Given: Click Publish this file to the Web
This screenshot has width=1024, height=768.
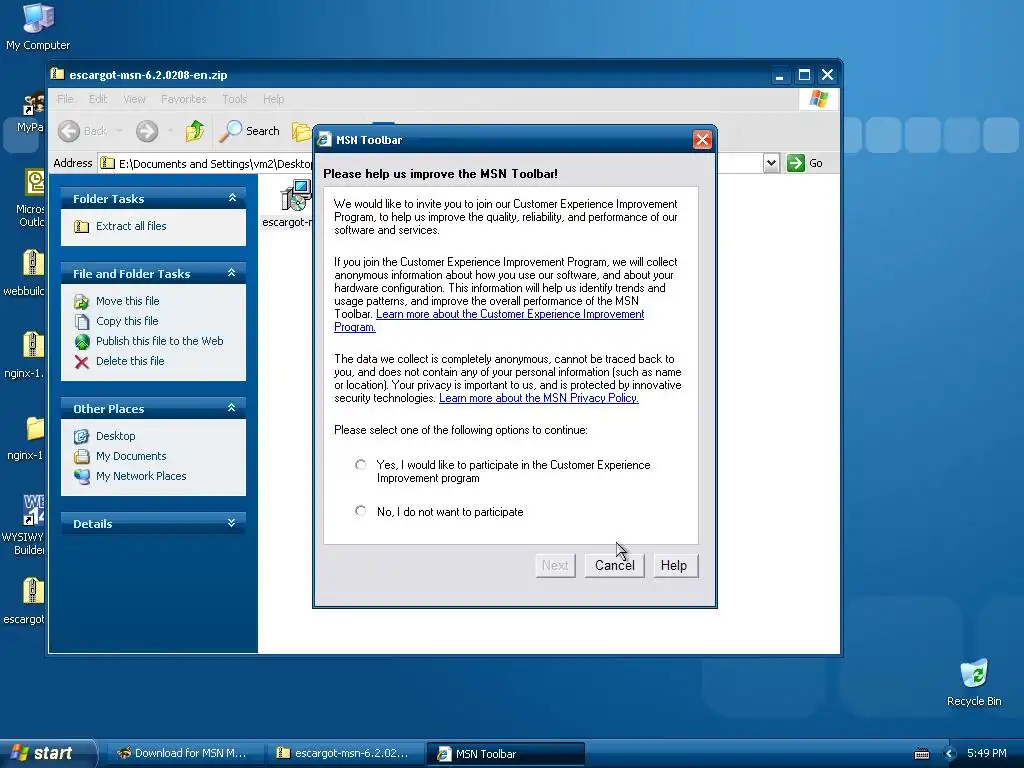Looking at the screenshot, I should tap(159, 341).
